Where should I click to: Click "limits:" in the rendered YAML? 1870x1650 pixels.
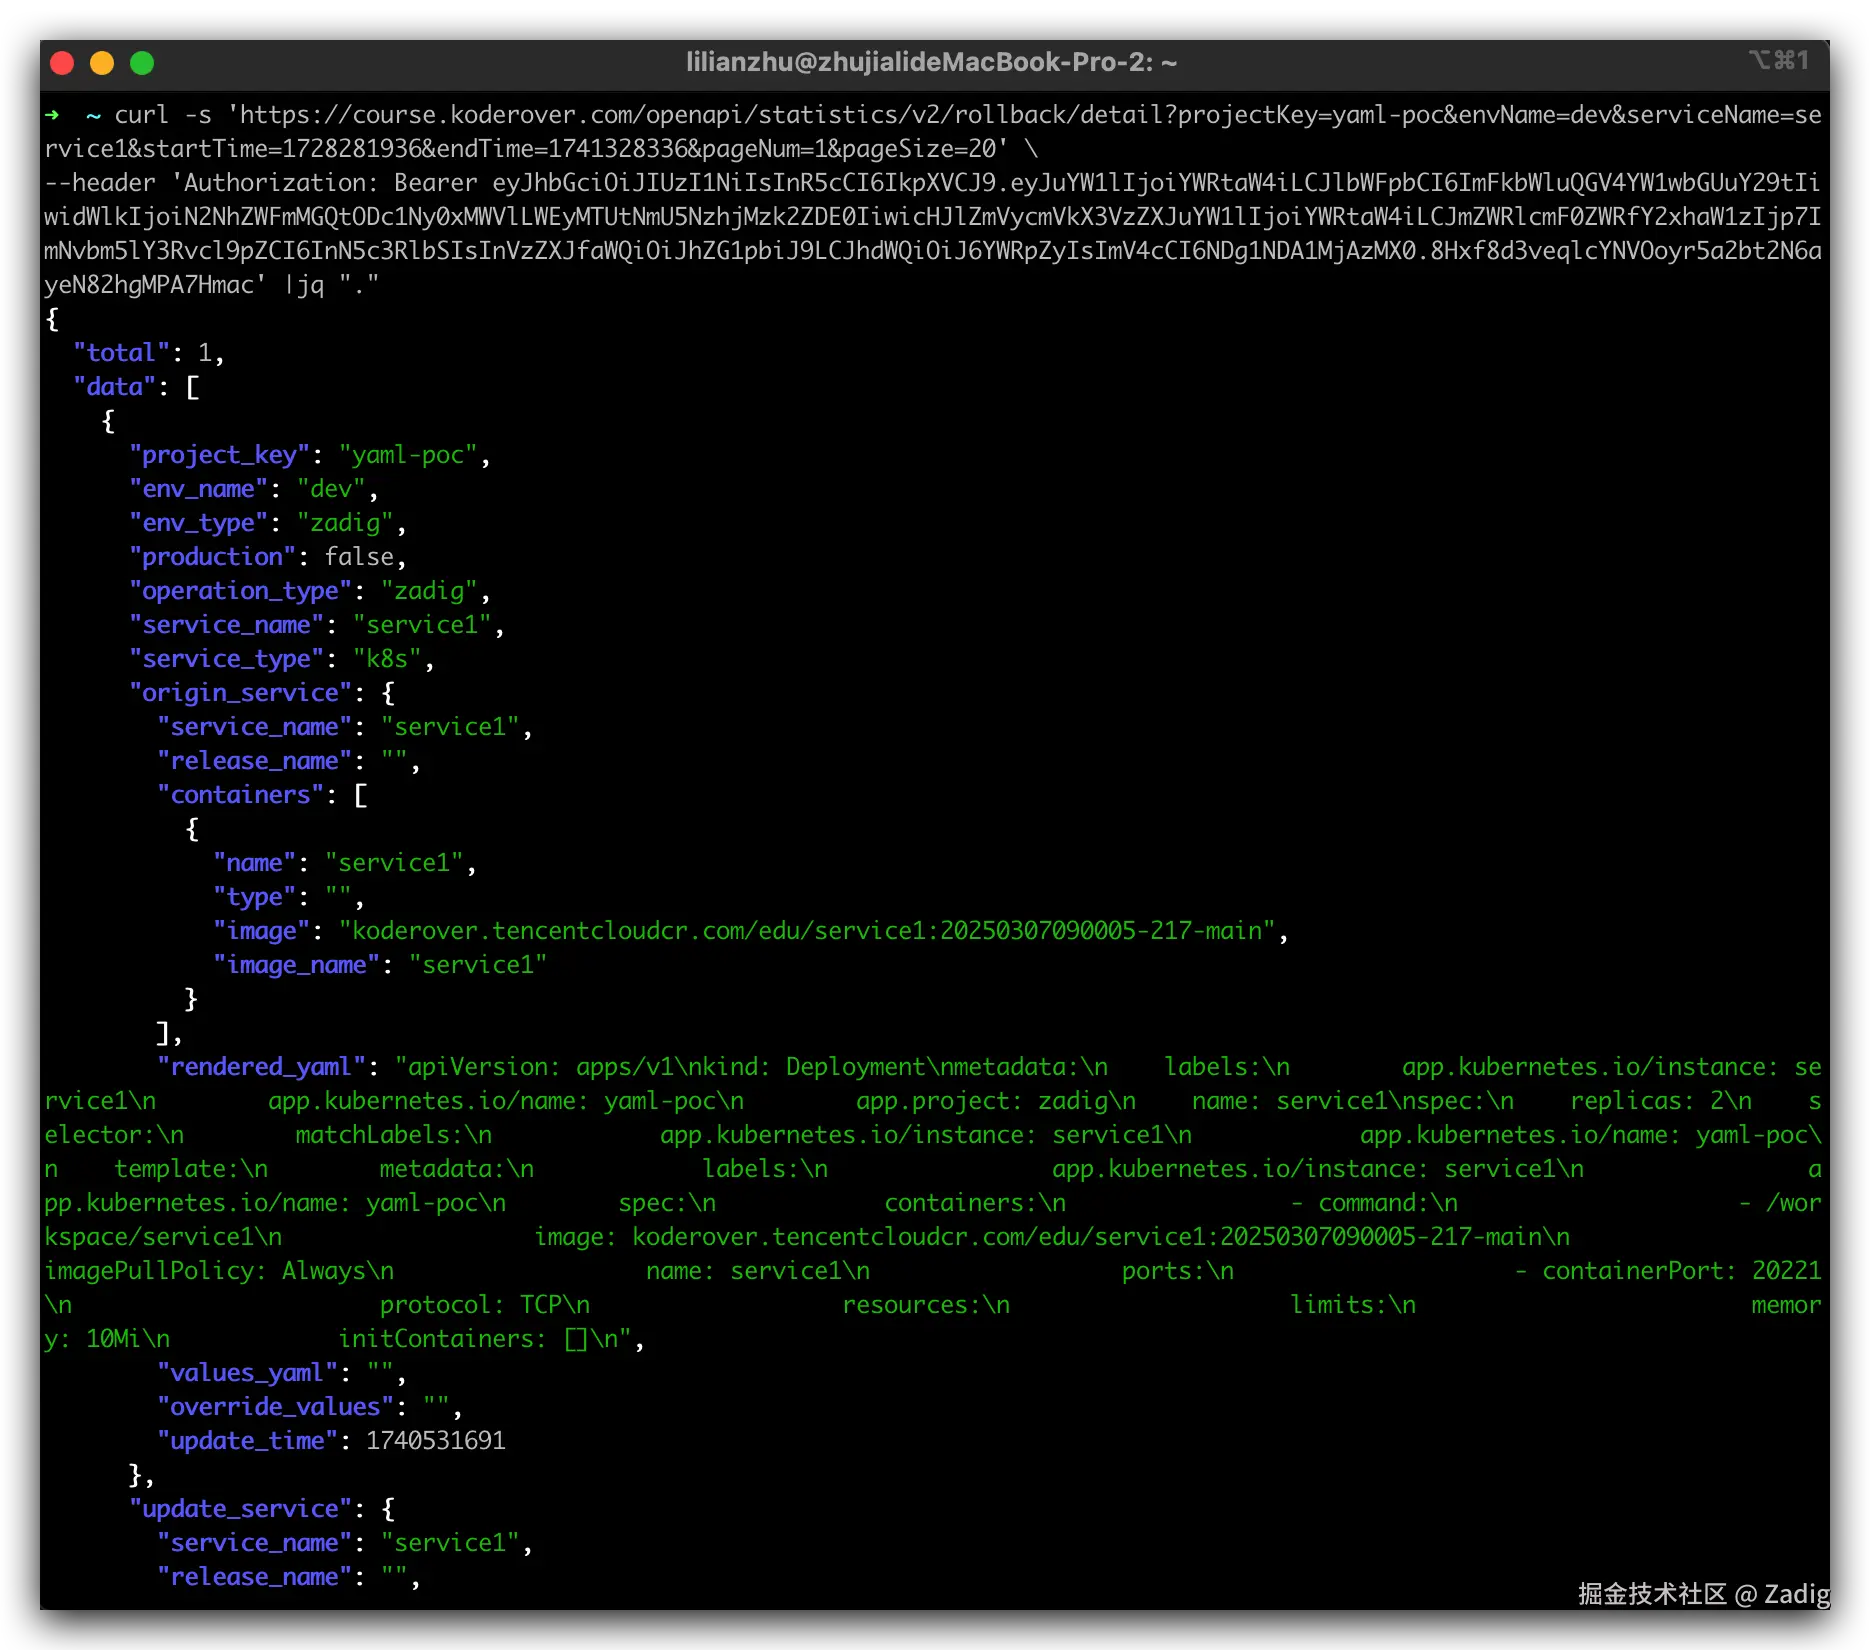coord(1339,1305)
